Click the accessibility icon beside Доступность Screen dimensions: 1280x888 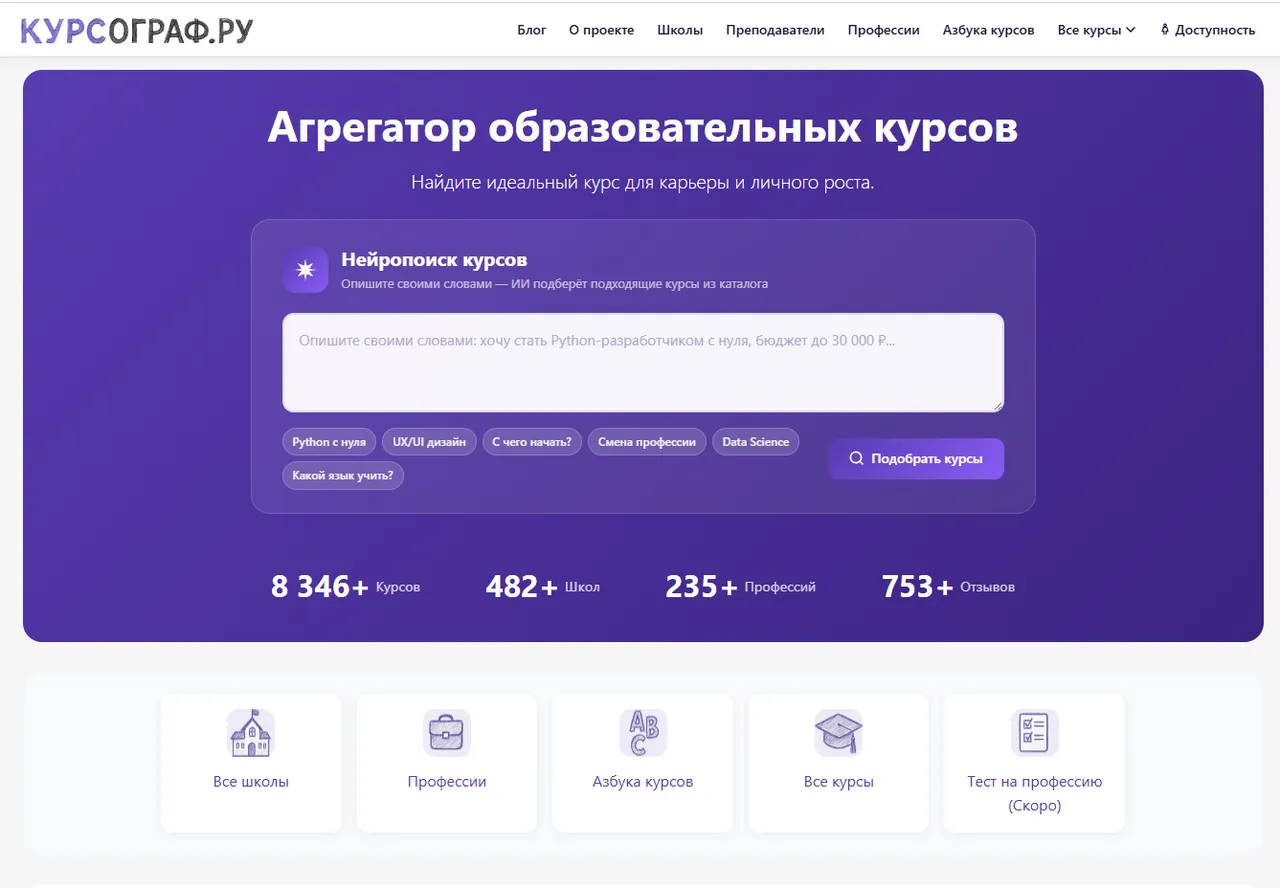1165,30
